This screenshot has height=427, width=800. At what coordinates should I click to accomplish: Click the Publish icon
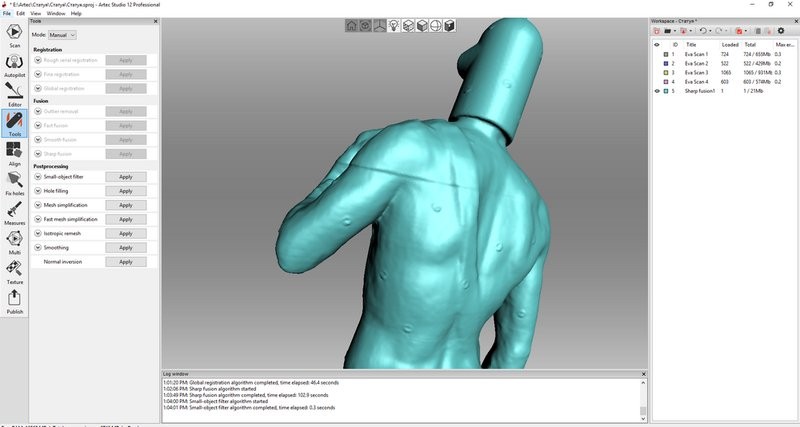pos(14,300)
